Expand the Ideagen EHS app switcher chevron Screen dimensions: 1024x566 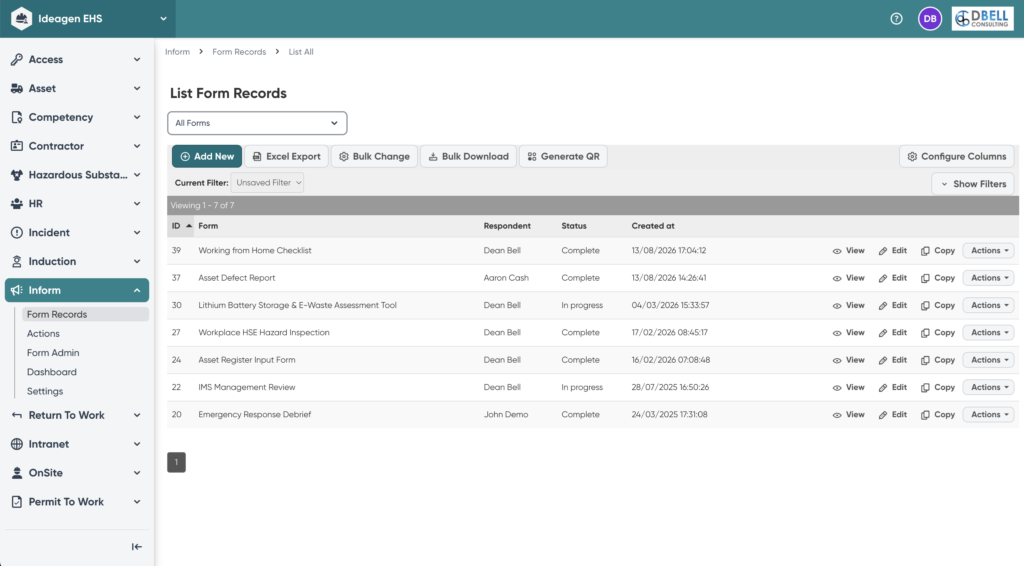coord(163,19)
